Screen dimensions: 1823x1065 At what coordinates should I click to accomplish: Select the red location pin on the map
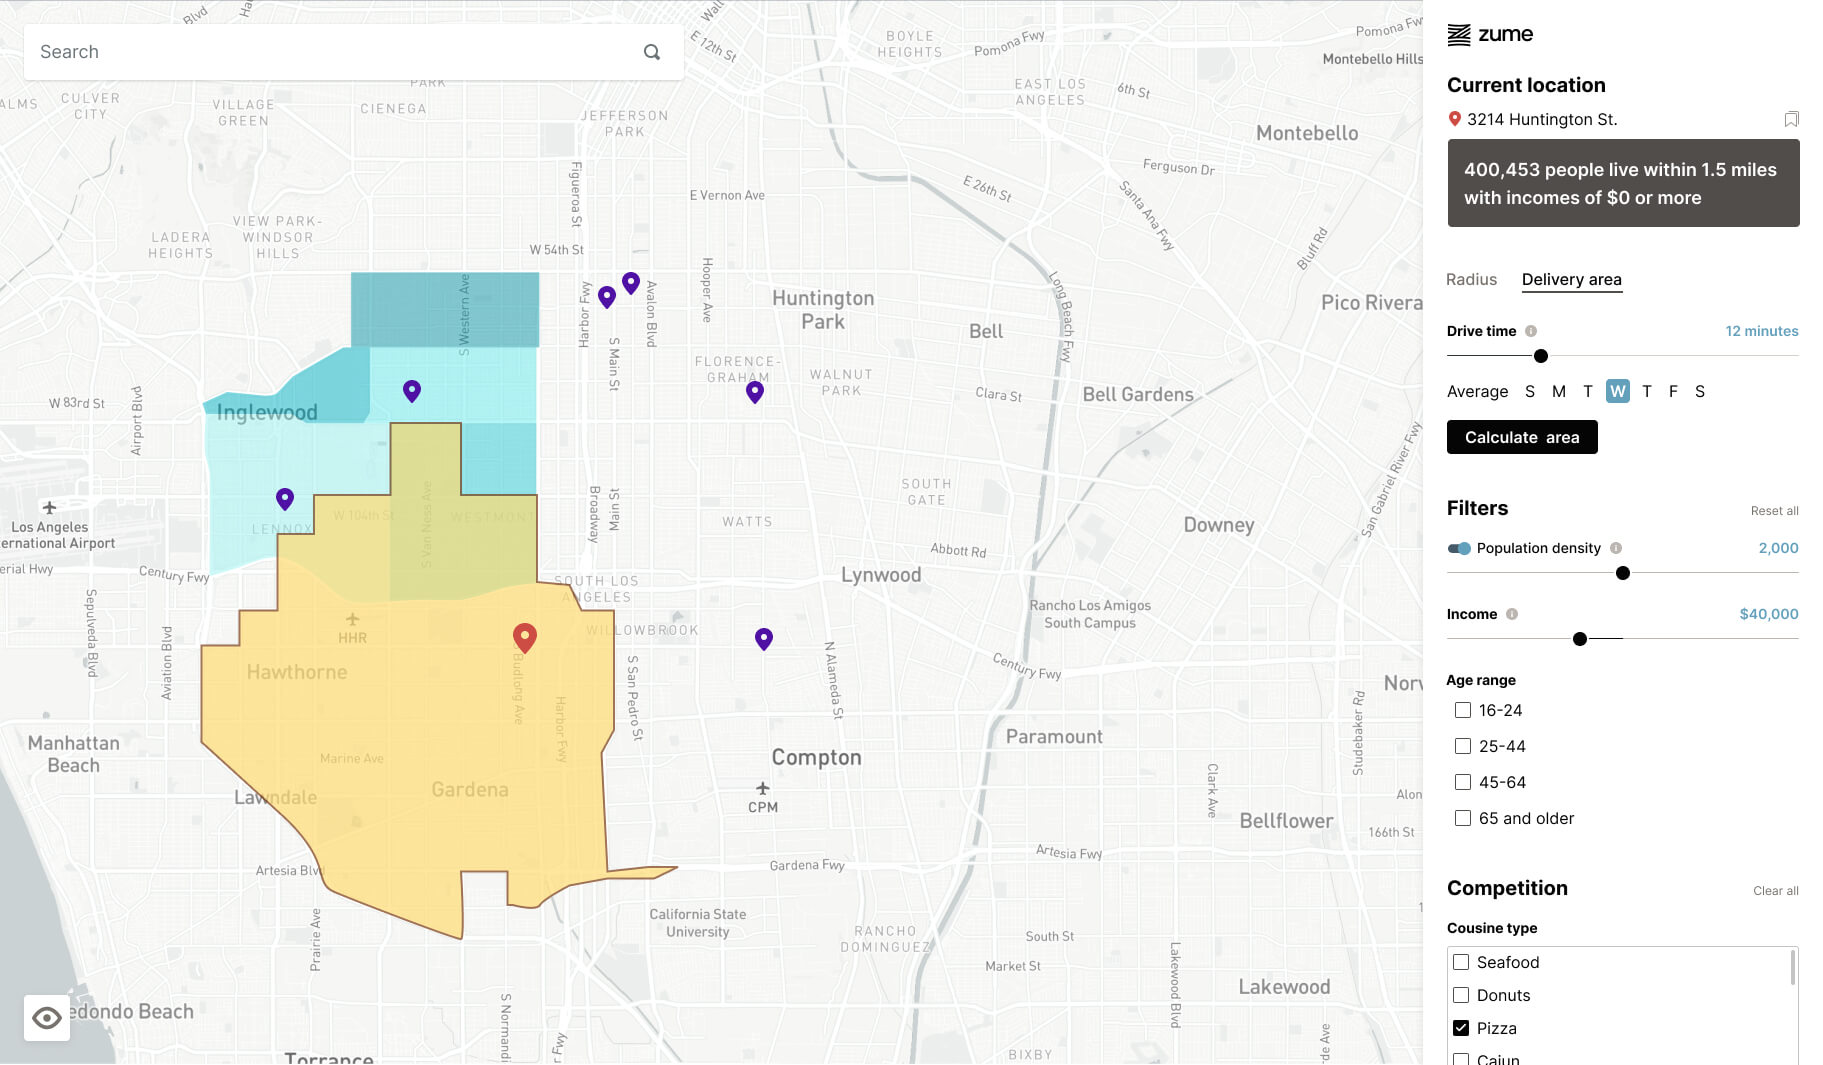pyautogui.click(x=525, y=637)
